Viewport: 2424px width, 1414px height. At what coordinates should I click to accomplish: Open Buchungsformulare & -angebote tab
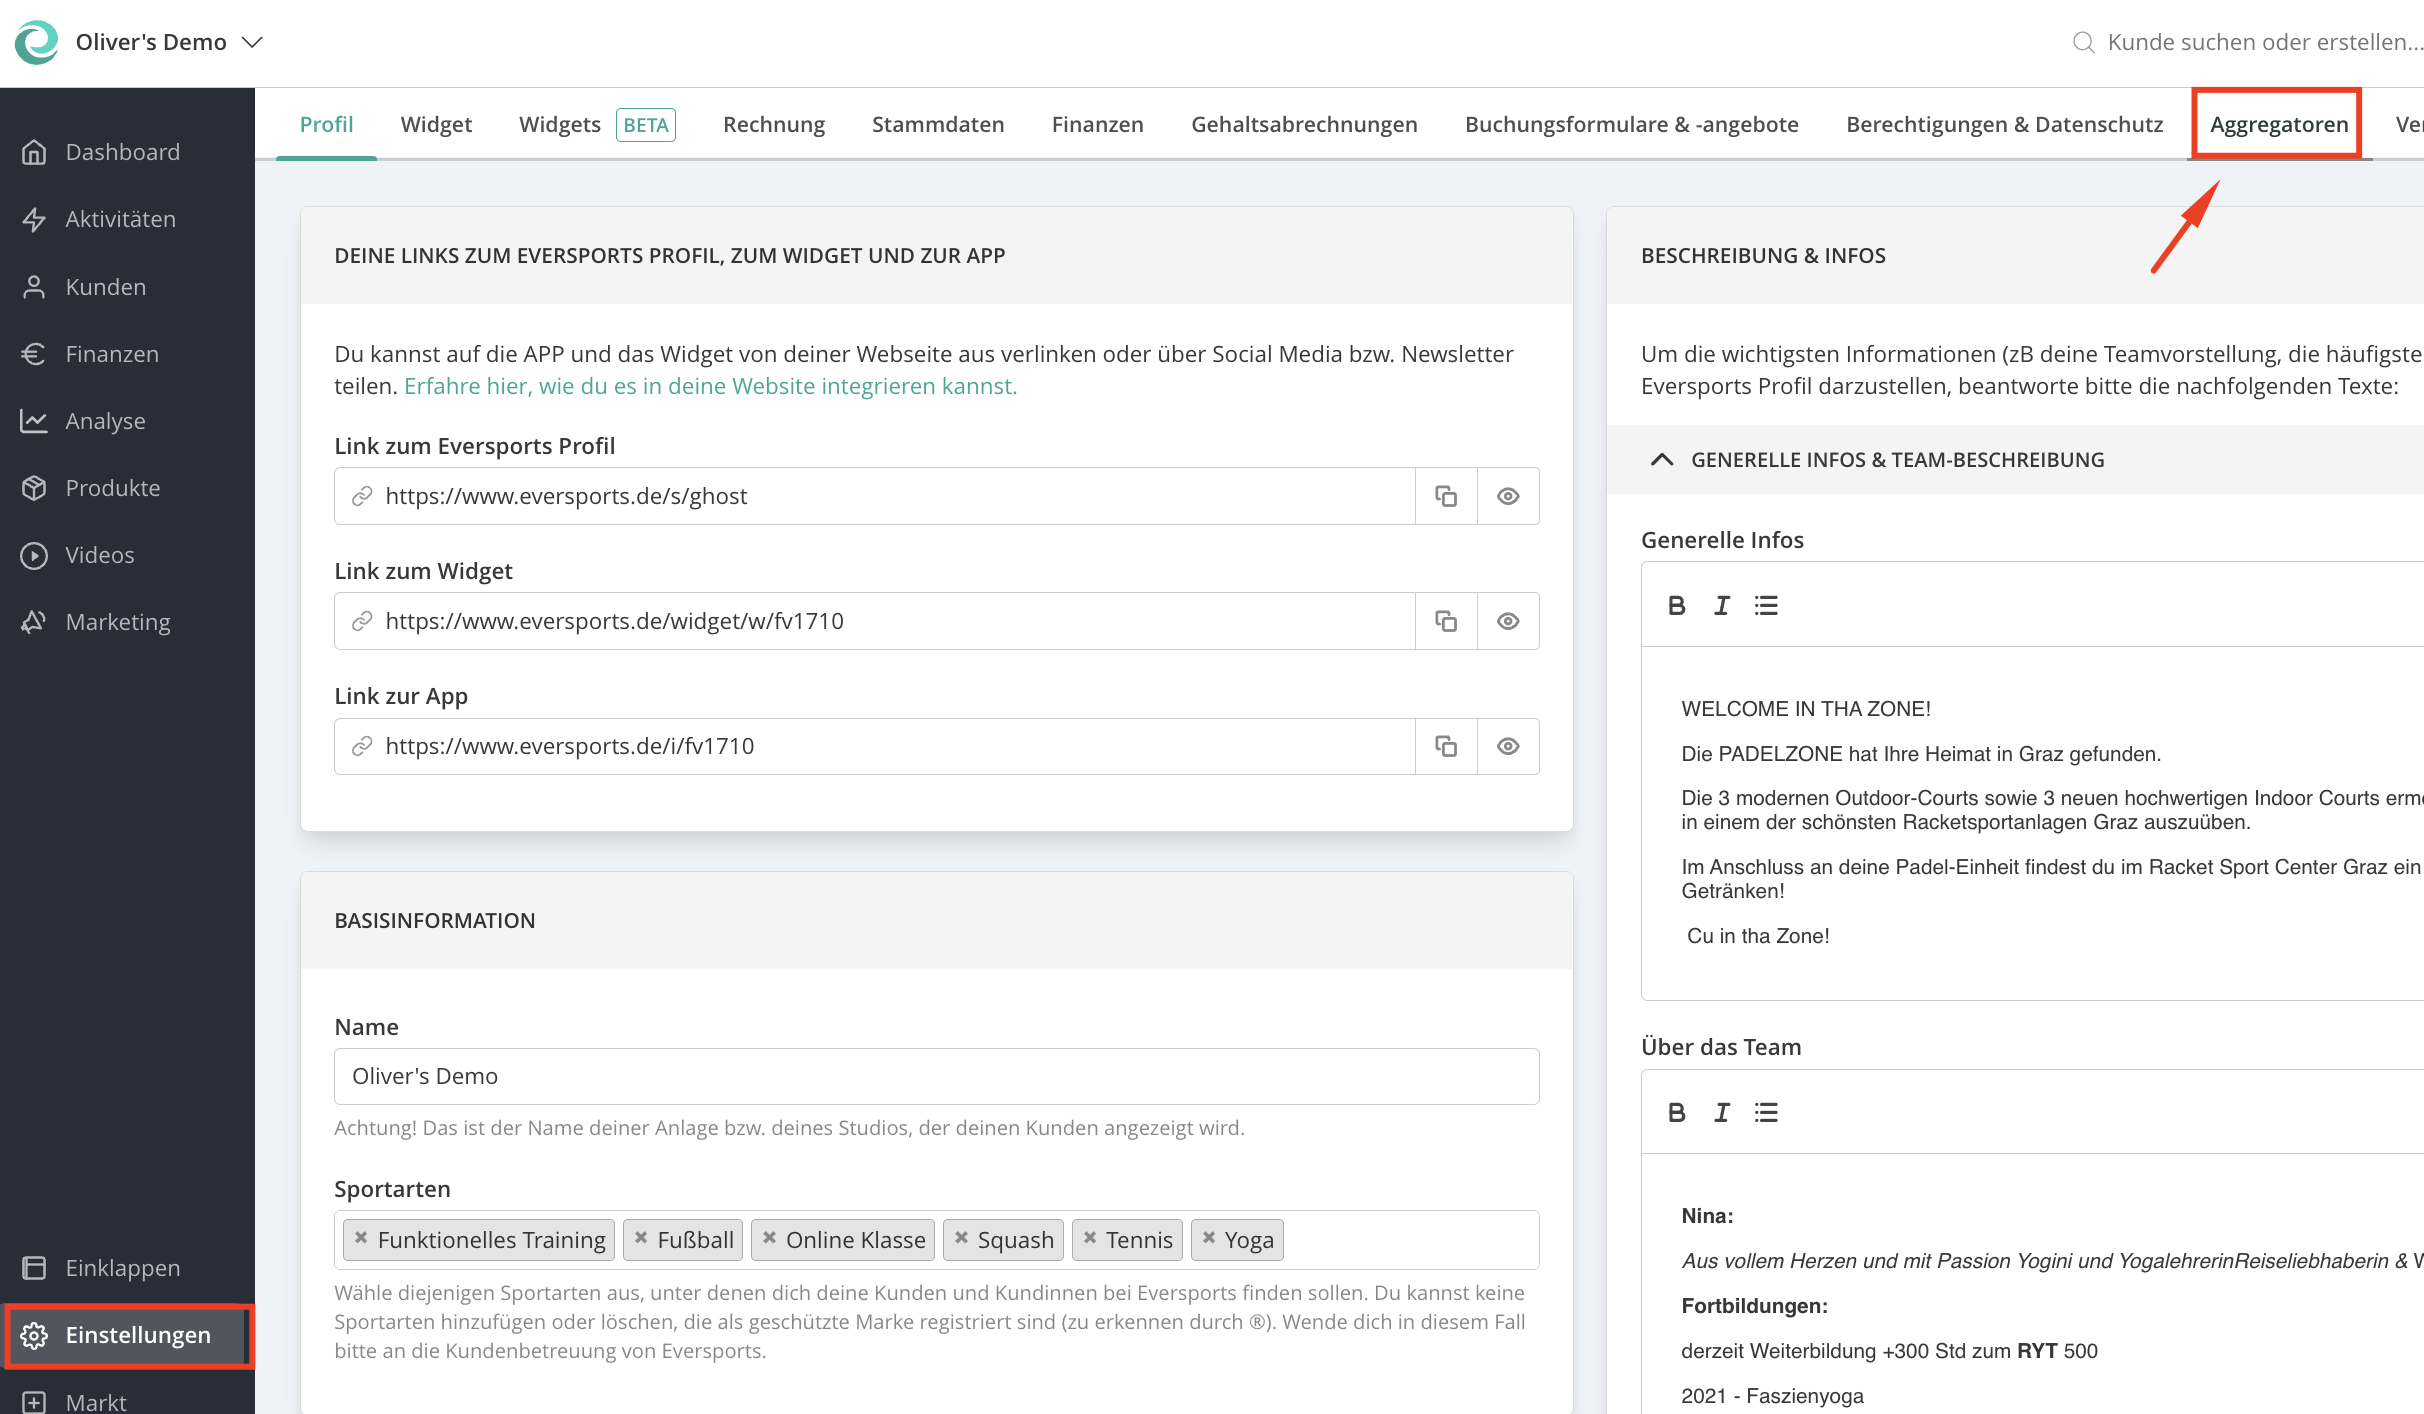tap(1631, 124)
